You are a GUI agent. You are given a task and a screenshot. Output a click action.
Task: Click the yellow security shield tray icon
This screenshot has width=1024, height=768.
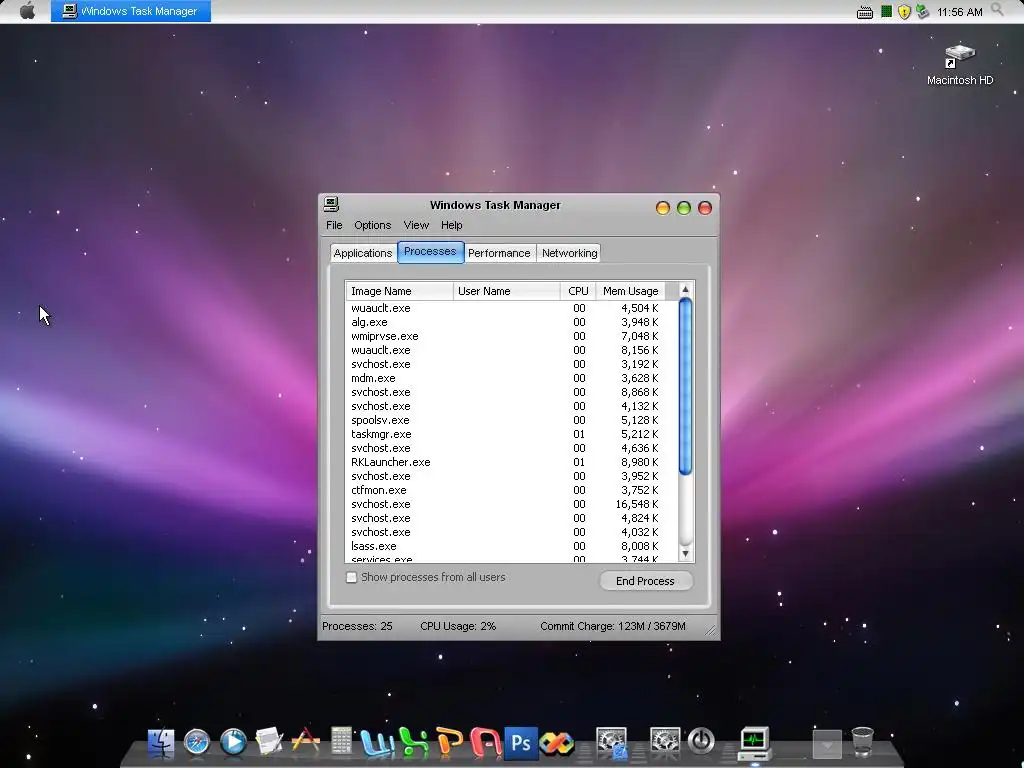(x=904, y=12)
